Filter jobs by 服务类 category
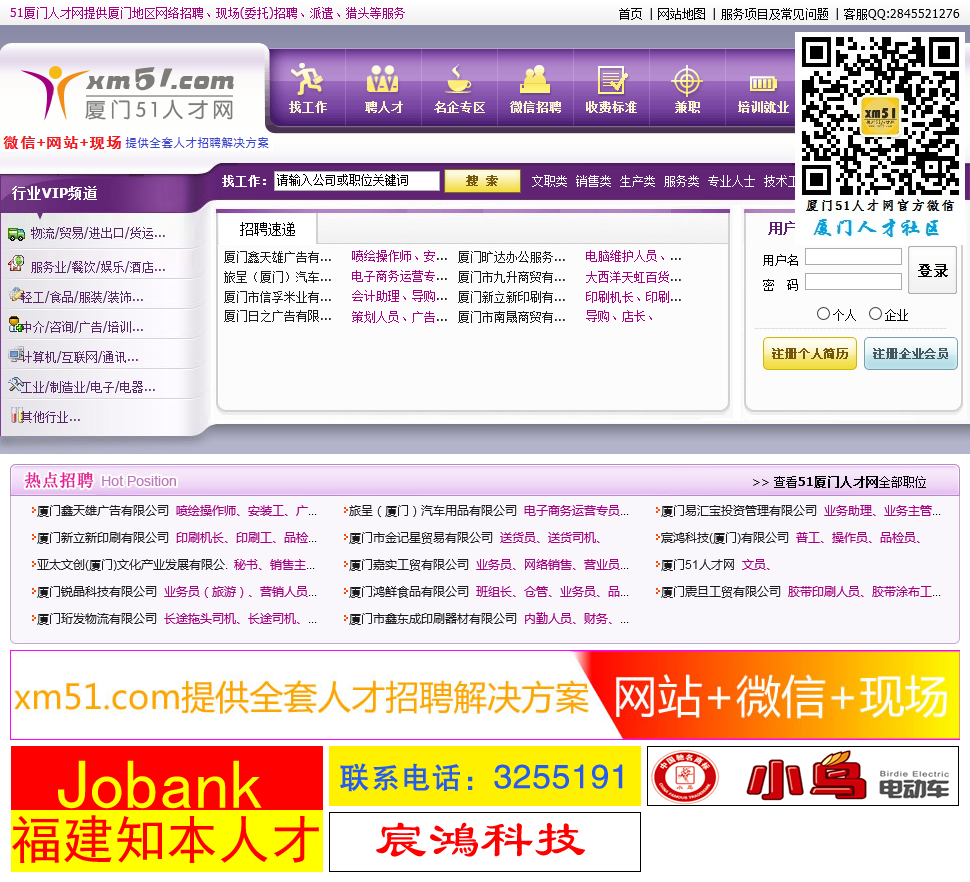The height and width of the screenshot is (882, 970). tap(681, 181)
